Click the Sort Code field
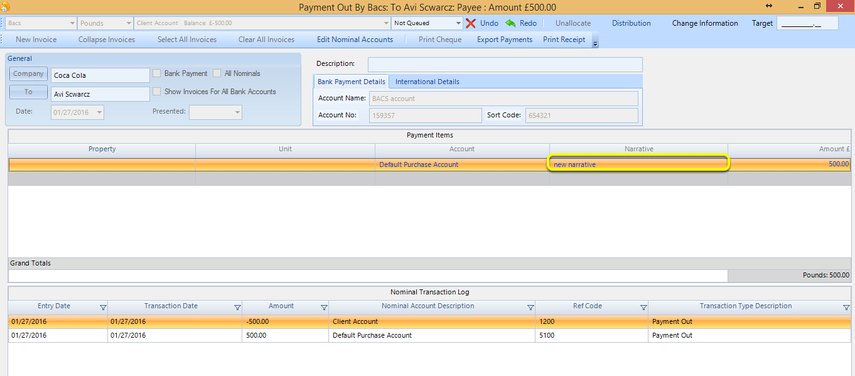 (581, 116)
